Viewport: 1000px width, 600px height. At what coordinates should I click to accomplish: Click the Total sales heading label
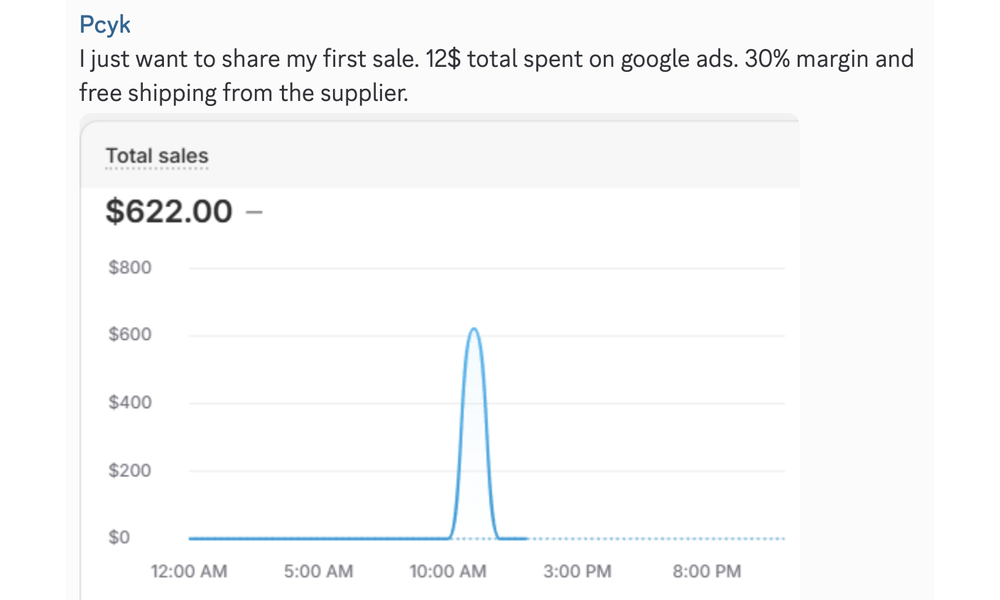click(157, 156)
